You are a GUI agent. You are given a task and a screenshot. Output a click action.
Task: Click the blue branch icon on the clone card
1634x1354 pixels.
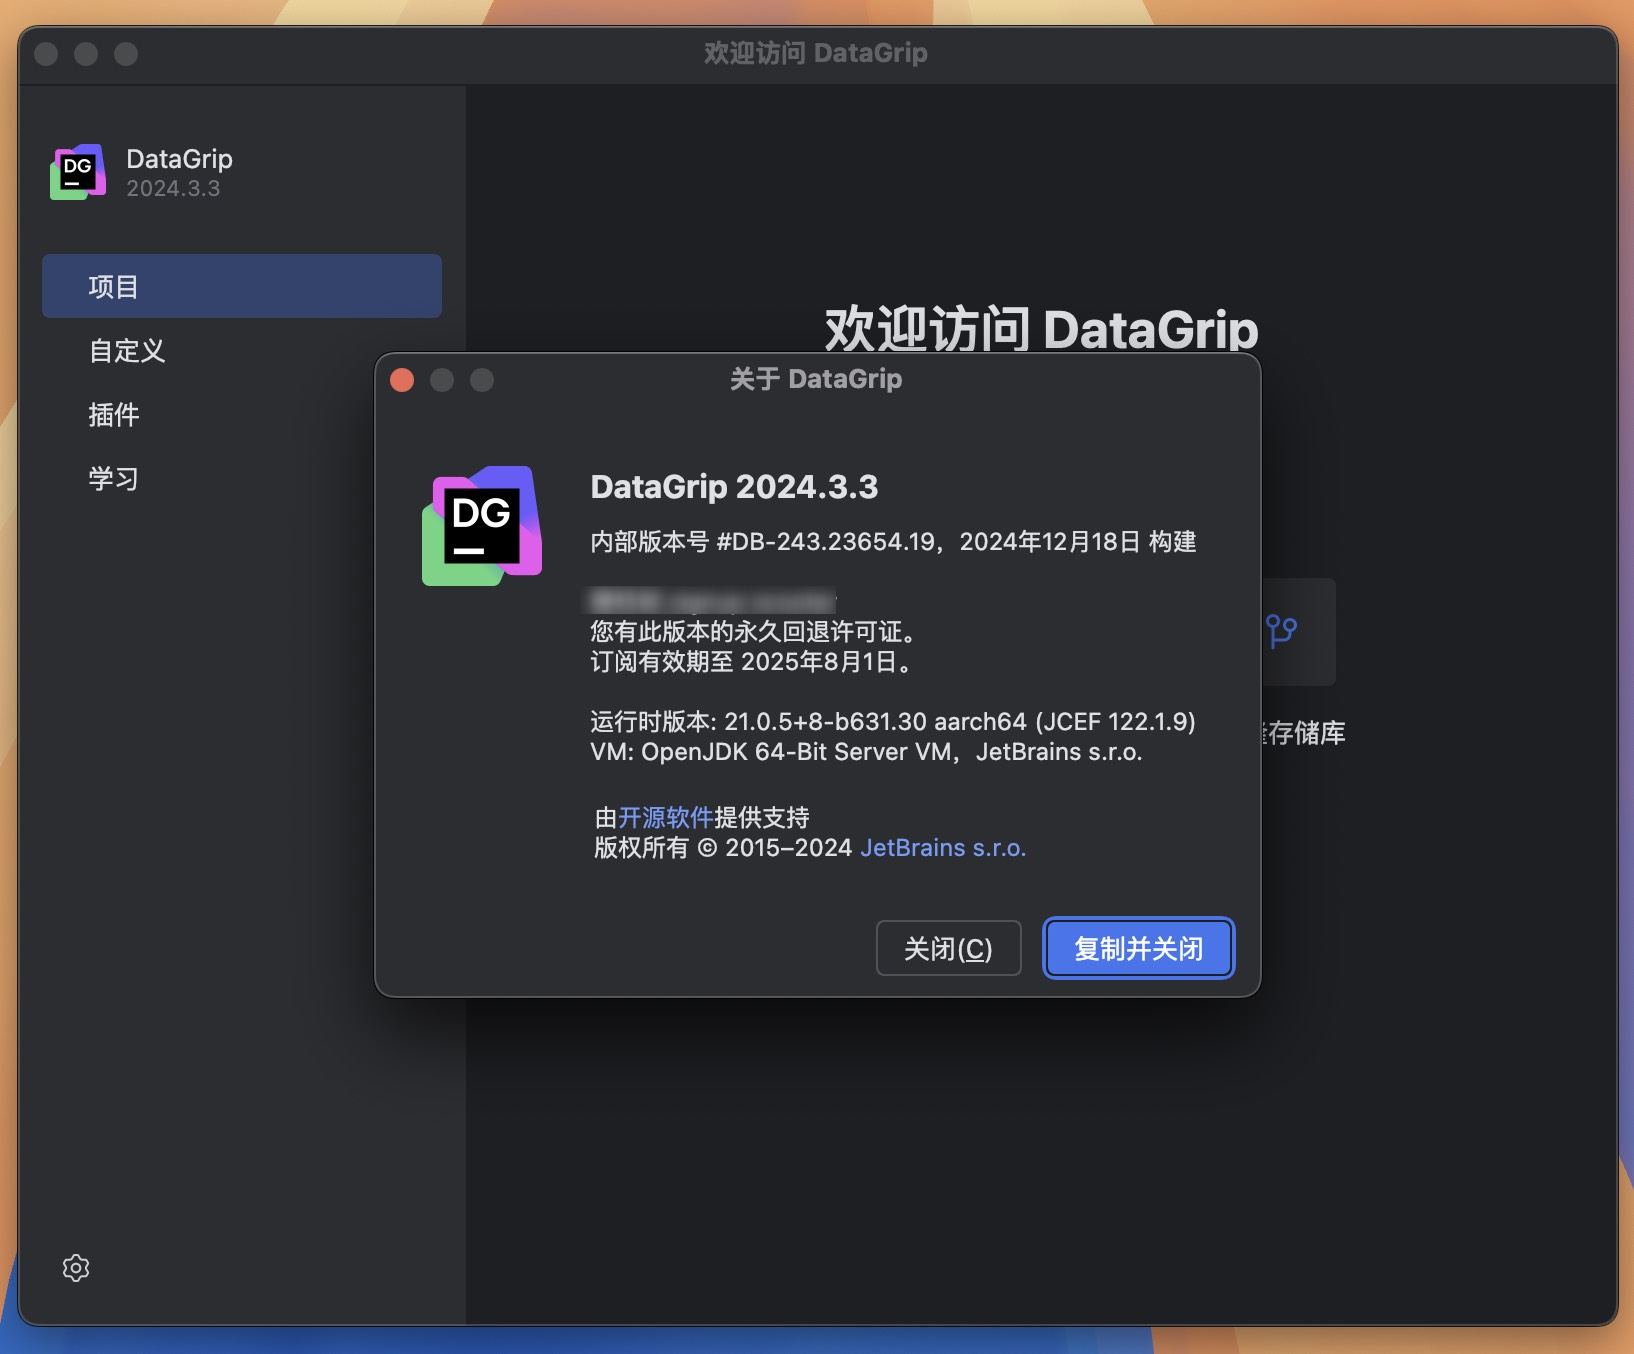(x=1283, y=632)
